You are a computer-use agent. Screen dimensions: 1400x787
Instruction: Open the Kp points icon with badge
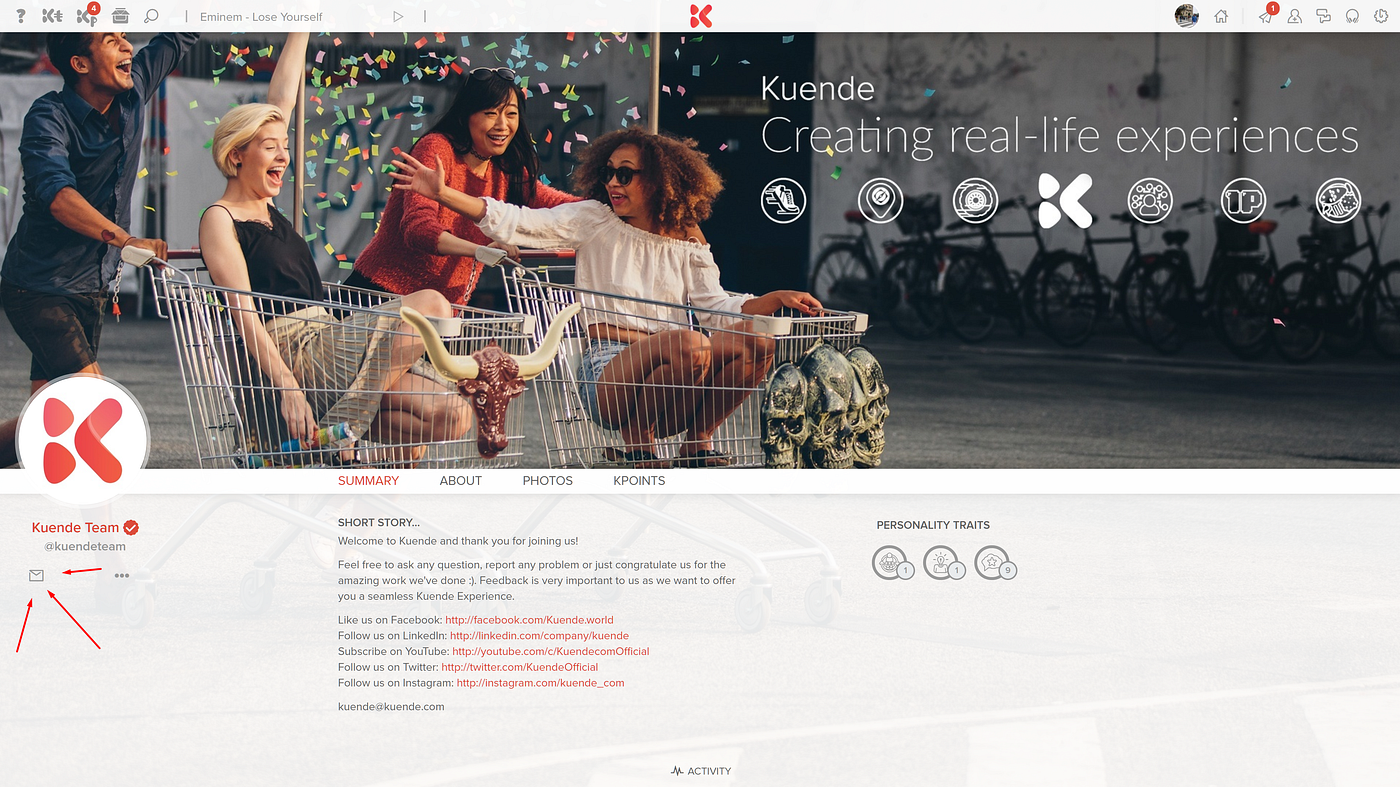88,15
